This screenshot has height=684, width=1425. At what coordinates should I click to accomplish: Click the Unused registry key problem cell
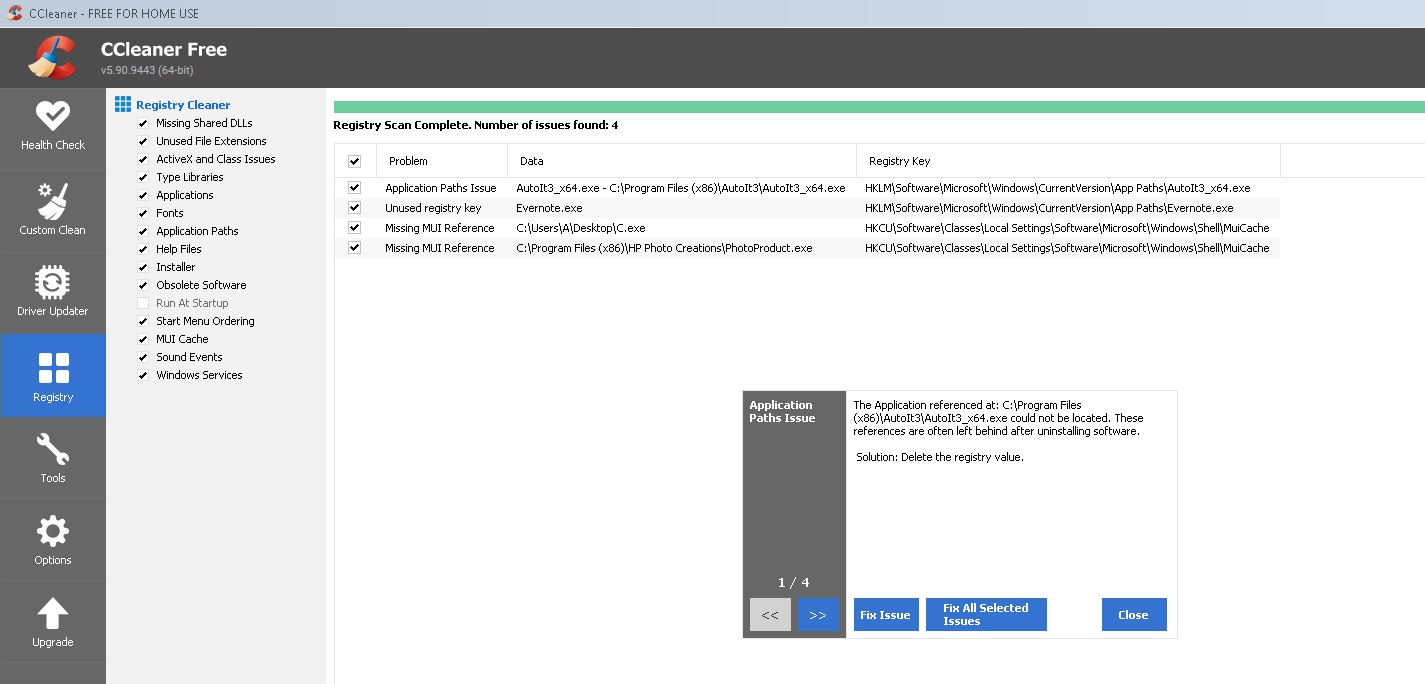pos(433,208)
